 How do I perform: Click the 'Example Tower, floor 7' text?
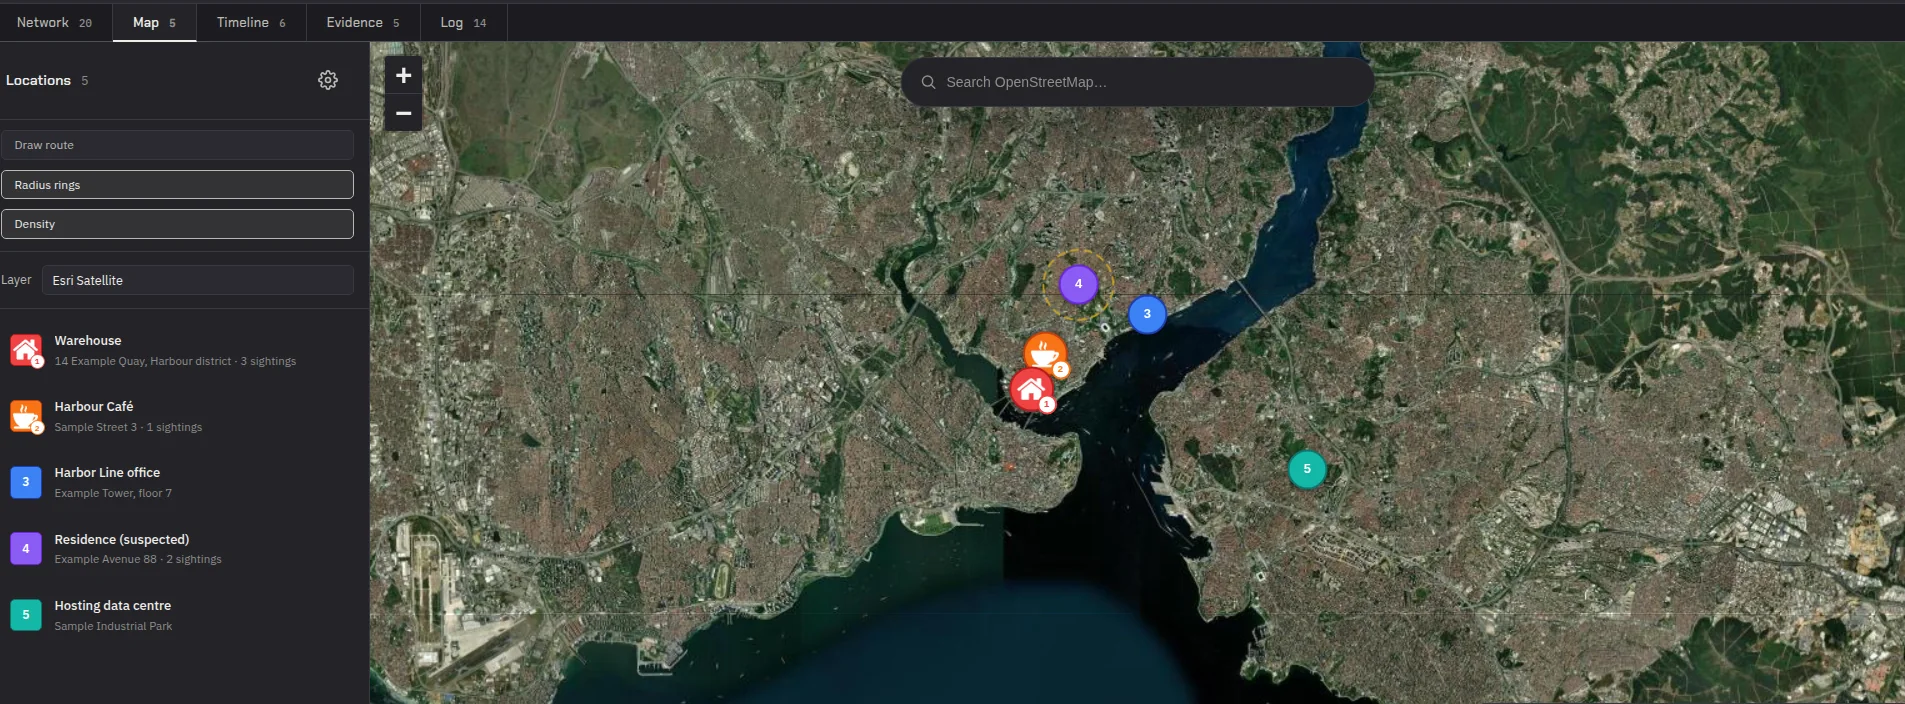pos(113,493)
